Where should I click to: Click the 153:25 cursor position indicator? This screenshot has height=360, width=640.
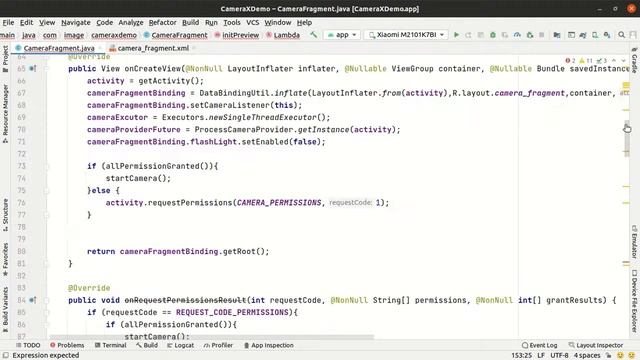tap(522, 355)
